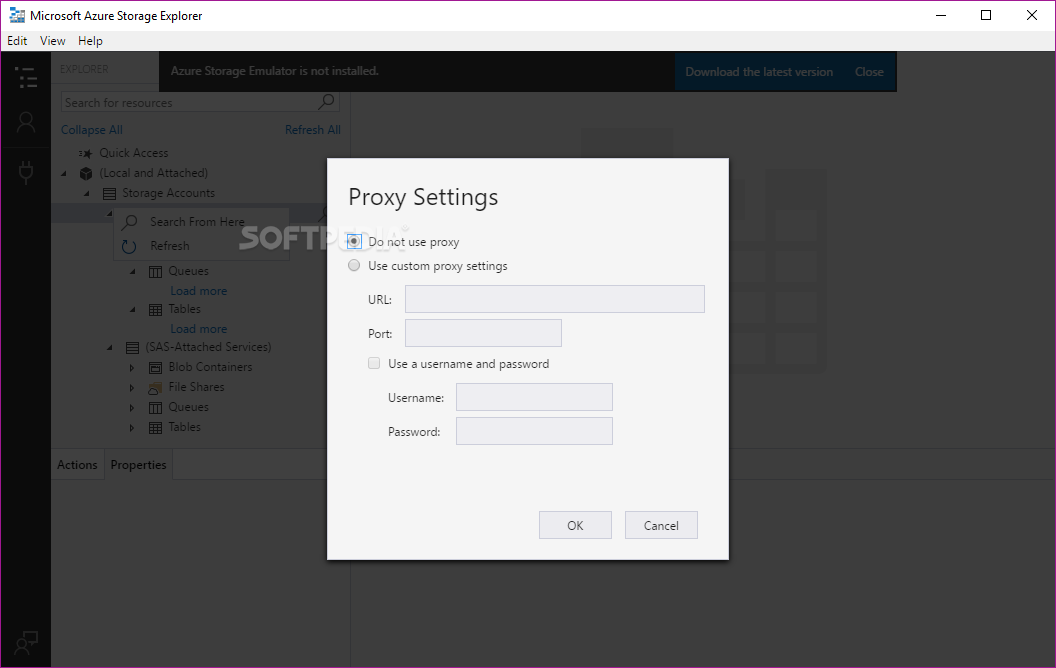
Task: Click the SAS-Attached Services icon
Action: point(133,347)
